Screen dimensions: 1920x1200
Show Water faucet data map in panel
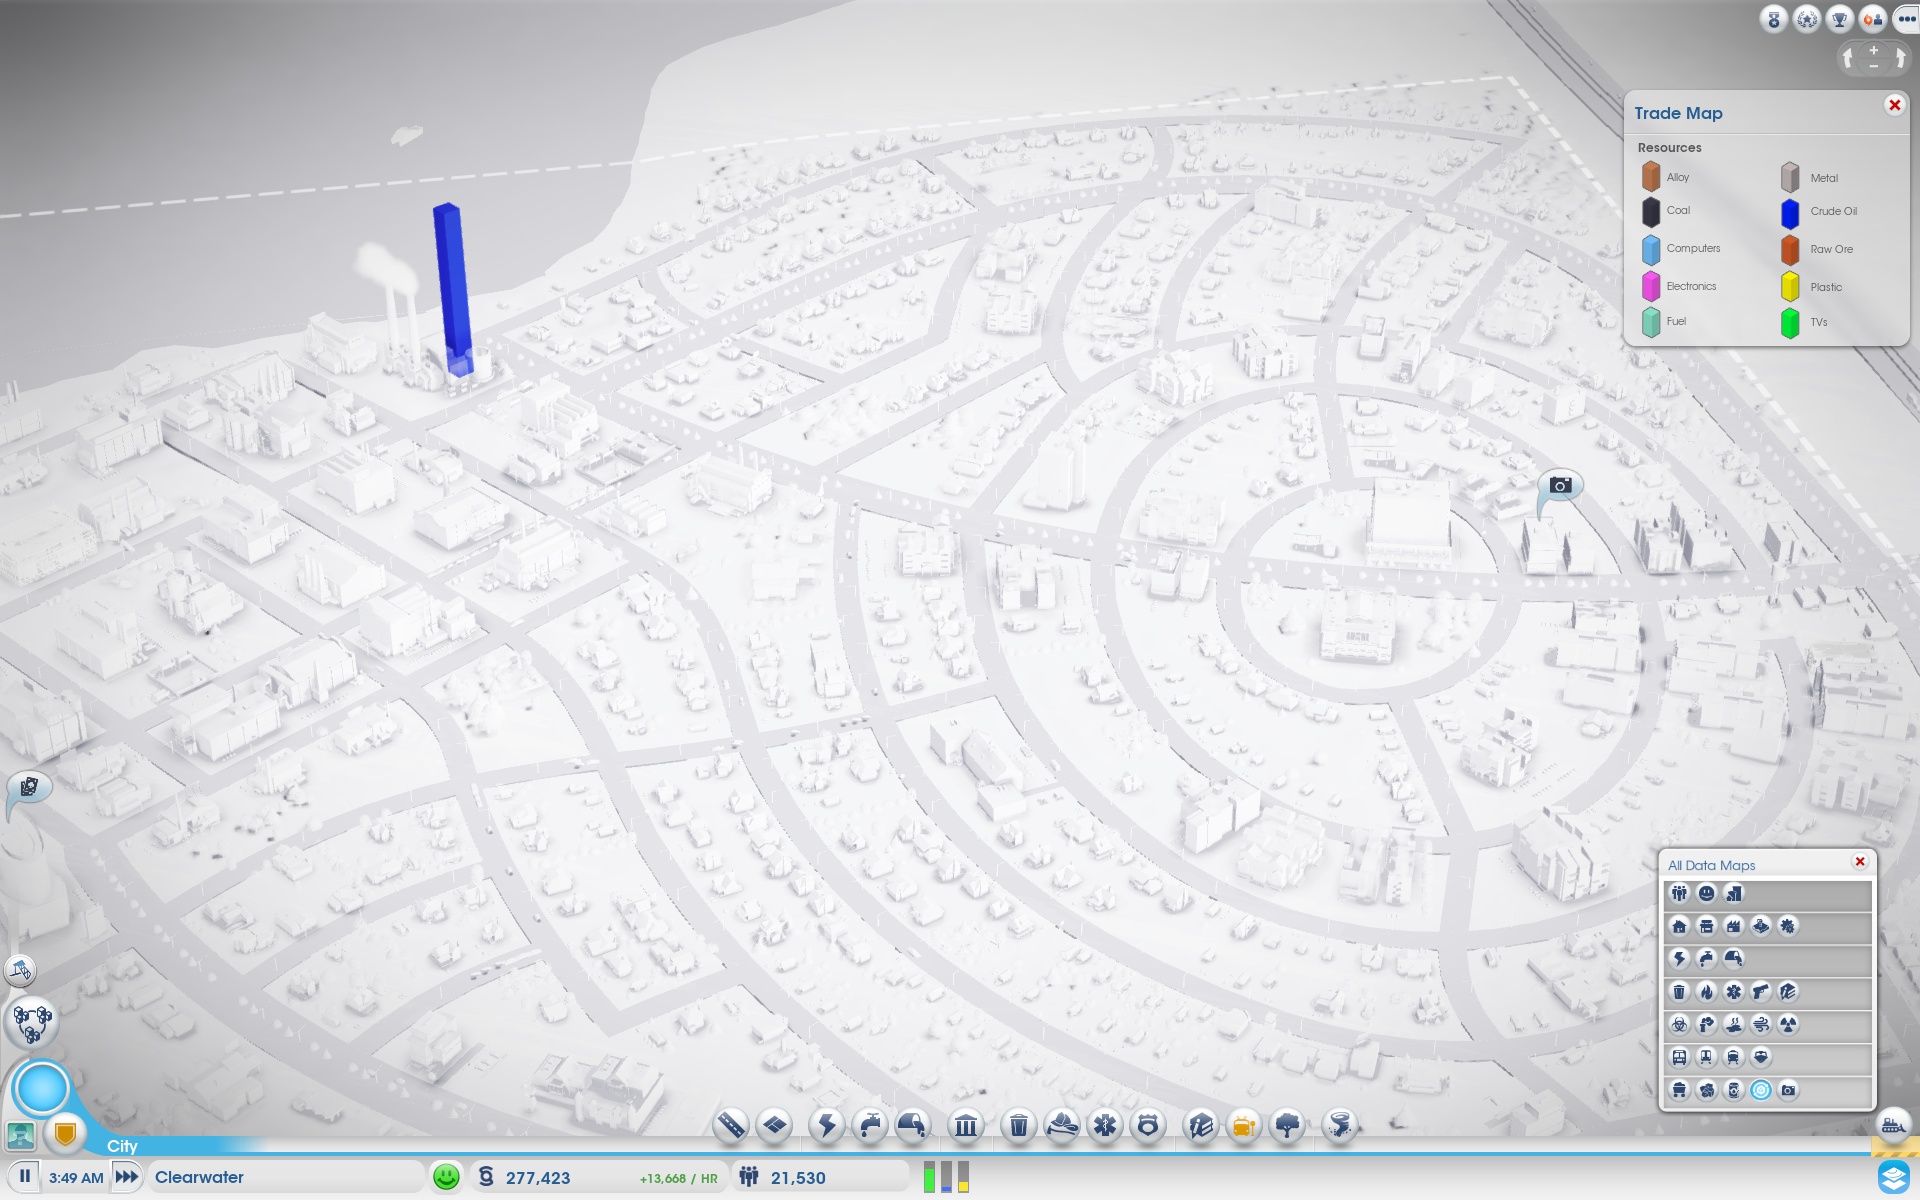[x=1706, y=959]
